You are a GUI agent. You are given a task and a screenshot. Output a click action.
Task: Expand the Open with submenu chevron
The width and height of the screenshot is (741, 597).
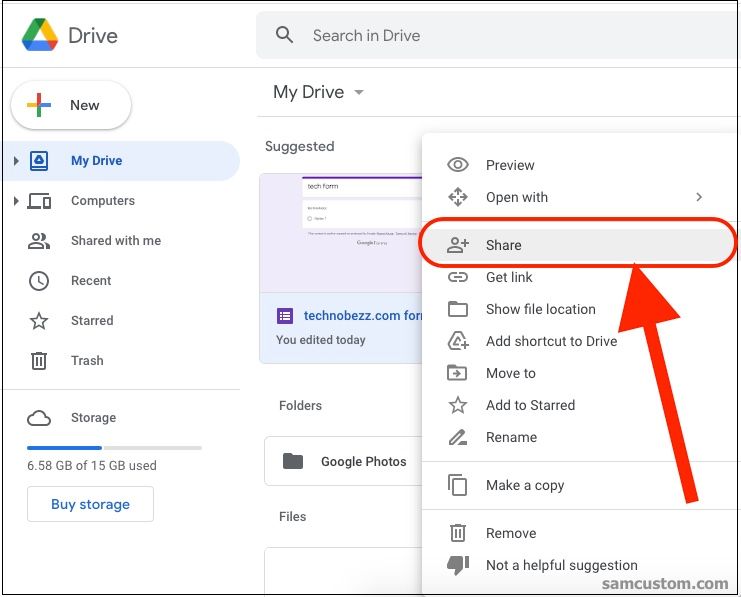coord(699,197)
